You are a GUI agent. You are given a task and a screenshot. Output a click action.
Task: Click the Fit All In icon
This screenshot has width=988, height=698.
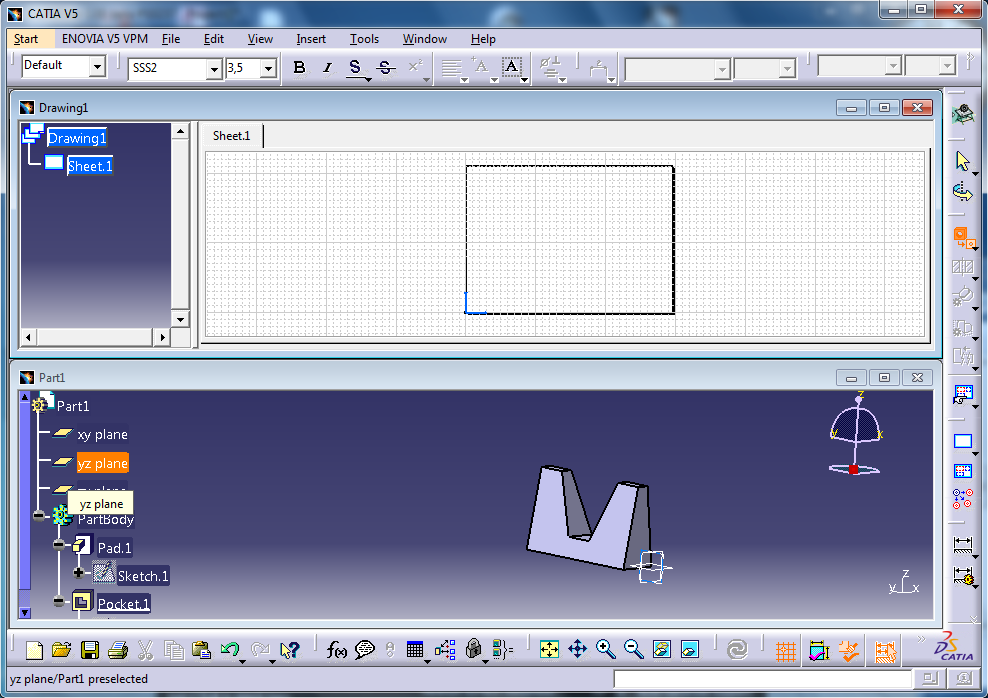coord(549,649)
